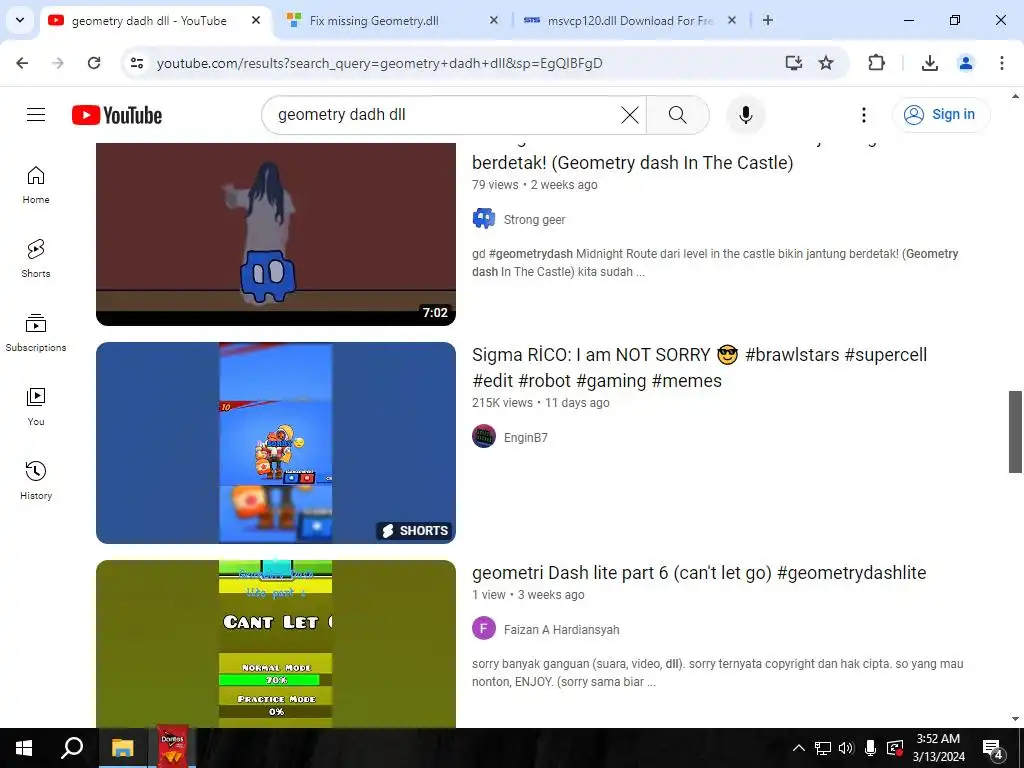The image size is (1024, 768).
Task: View site information icon in address bar
Action: pyautogui.click(x=136, y=63)
